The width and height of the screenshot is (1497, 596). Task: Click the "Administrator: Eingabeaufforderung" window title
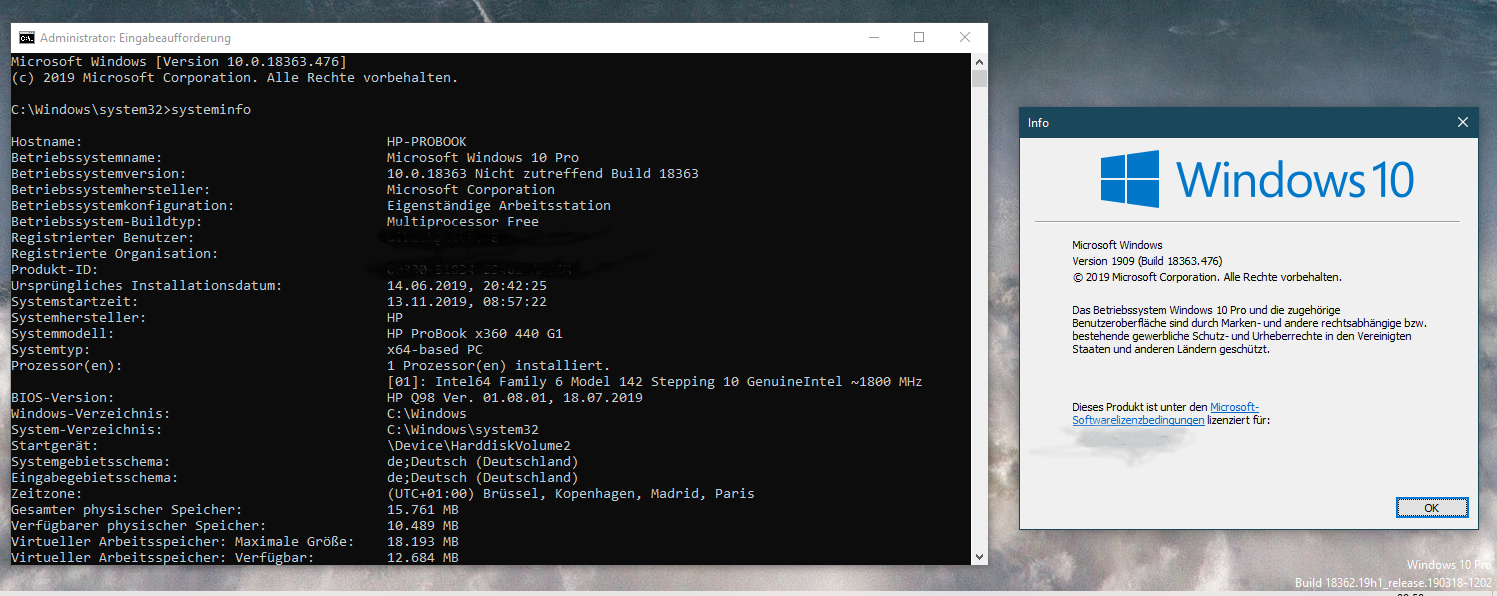tap(135, 38)
